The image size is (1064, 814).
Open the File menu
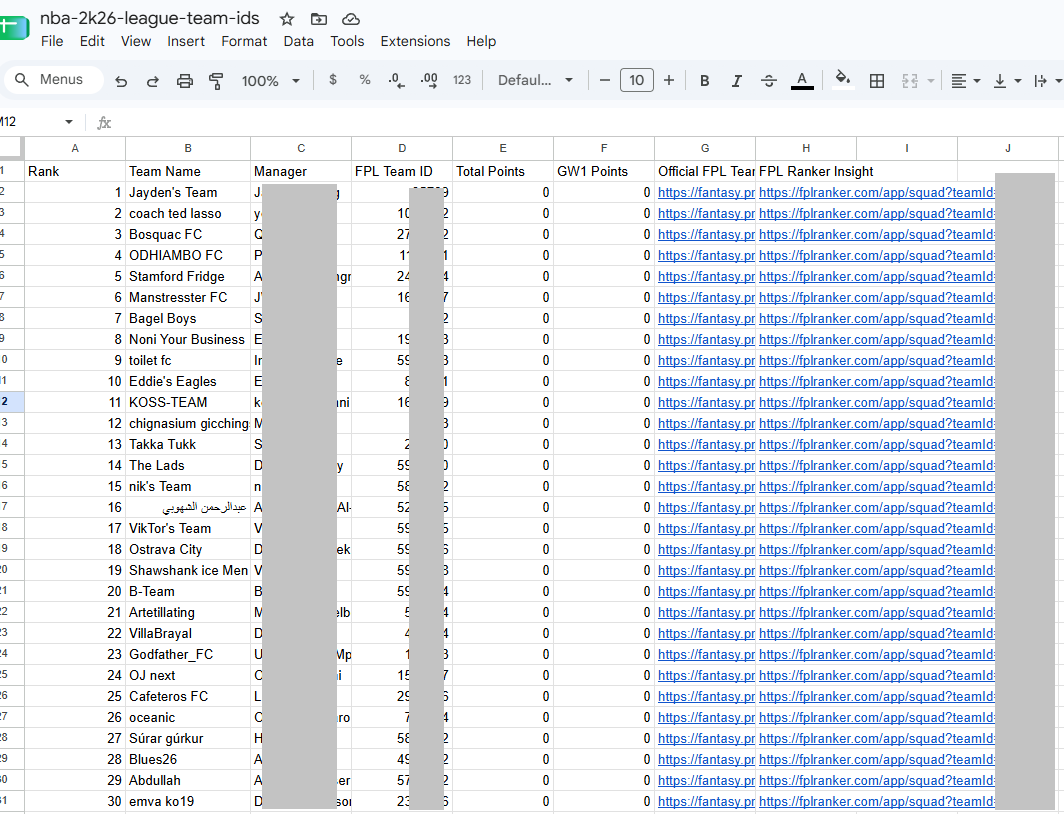click(x=52, y=41)
